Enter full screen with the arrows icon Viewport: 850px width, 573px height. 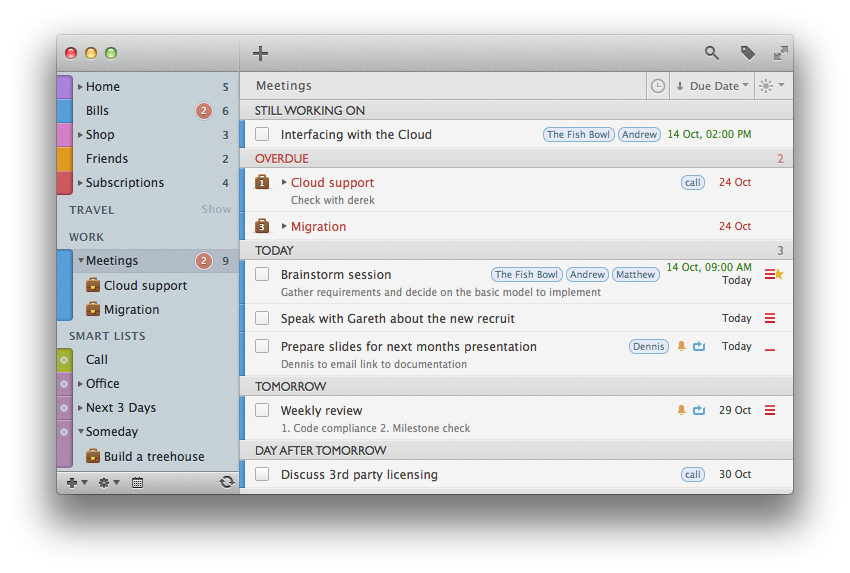(x=781, y=53)
